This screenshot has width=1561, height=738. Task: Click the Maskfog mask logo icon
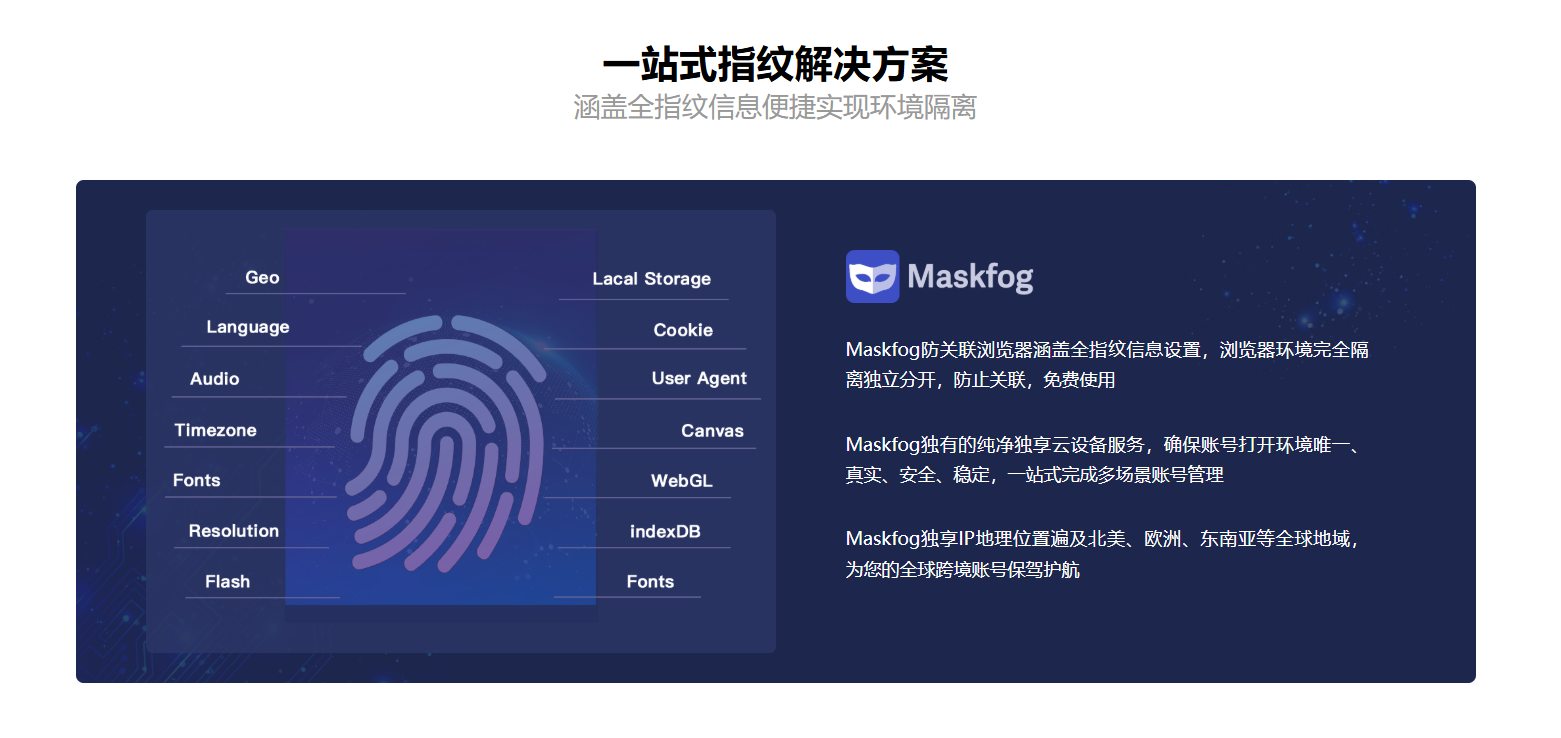872,276
